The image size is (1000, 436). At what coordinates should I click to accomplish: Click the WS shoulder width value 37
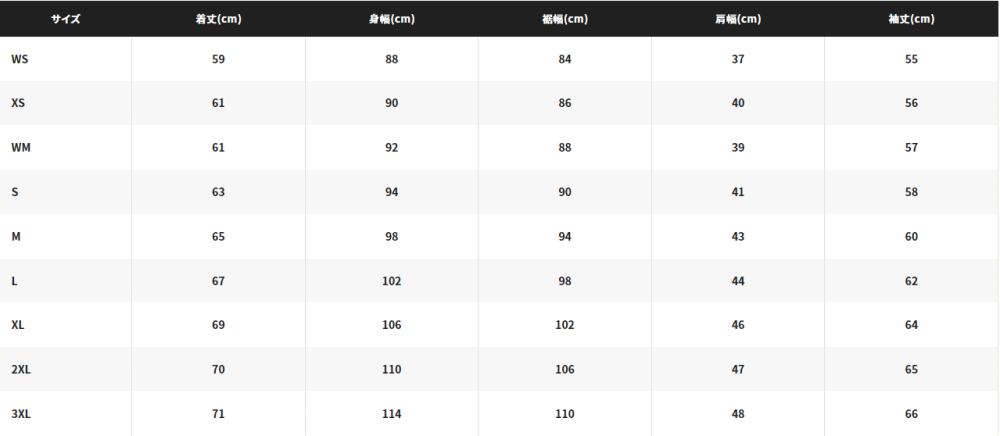point(738,59)
